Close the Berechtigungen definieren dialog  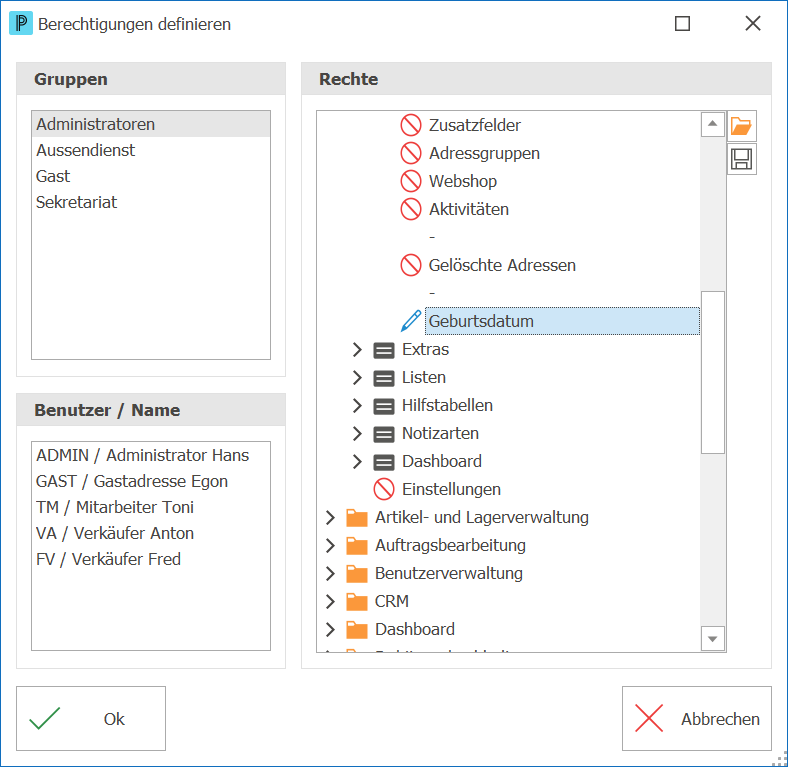753,23
